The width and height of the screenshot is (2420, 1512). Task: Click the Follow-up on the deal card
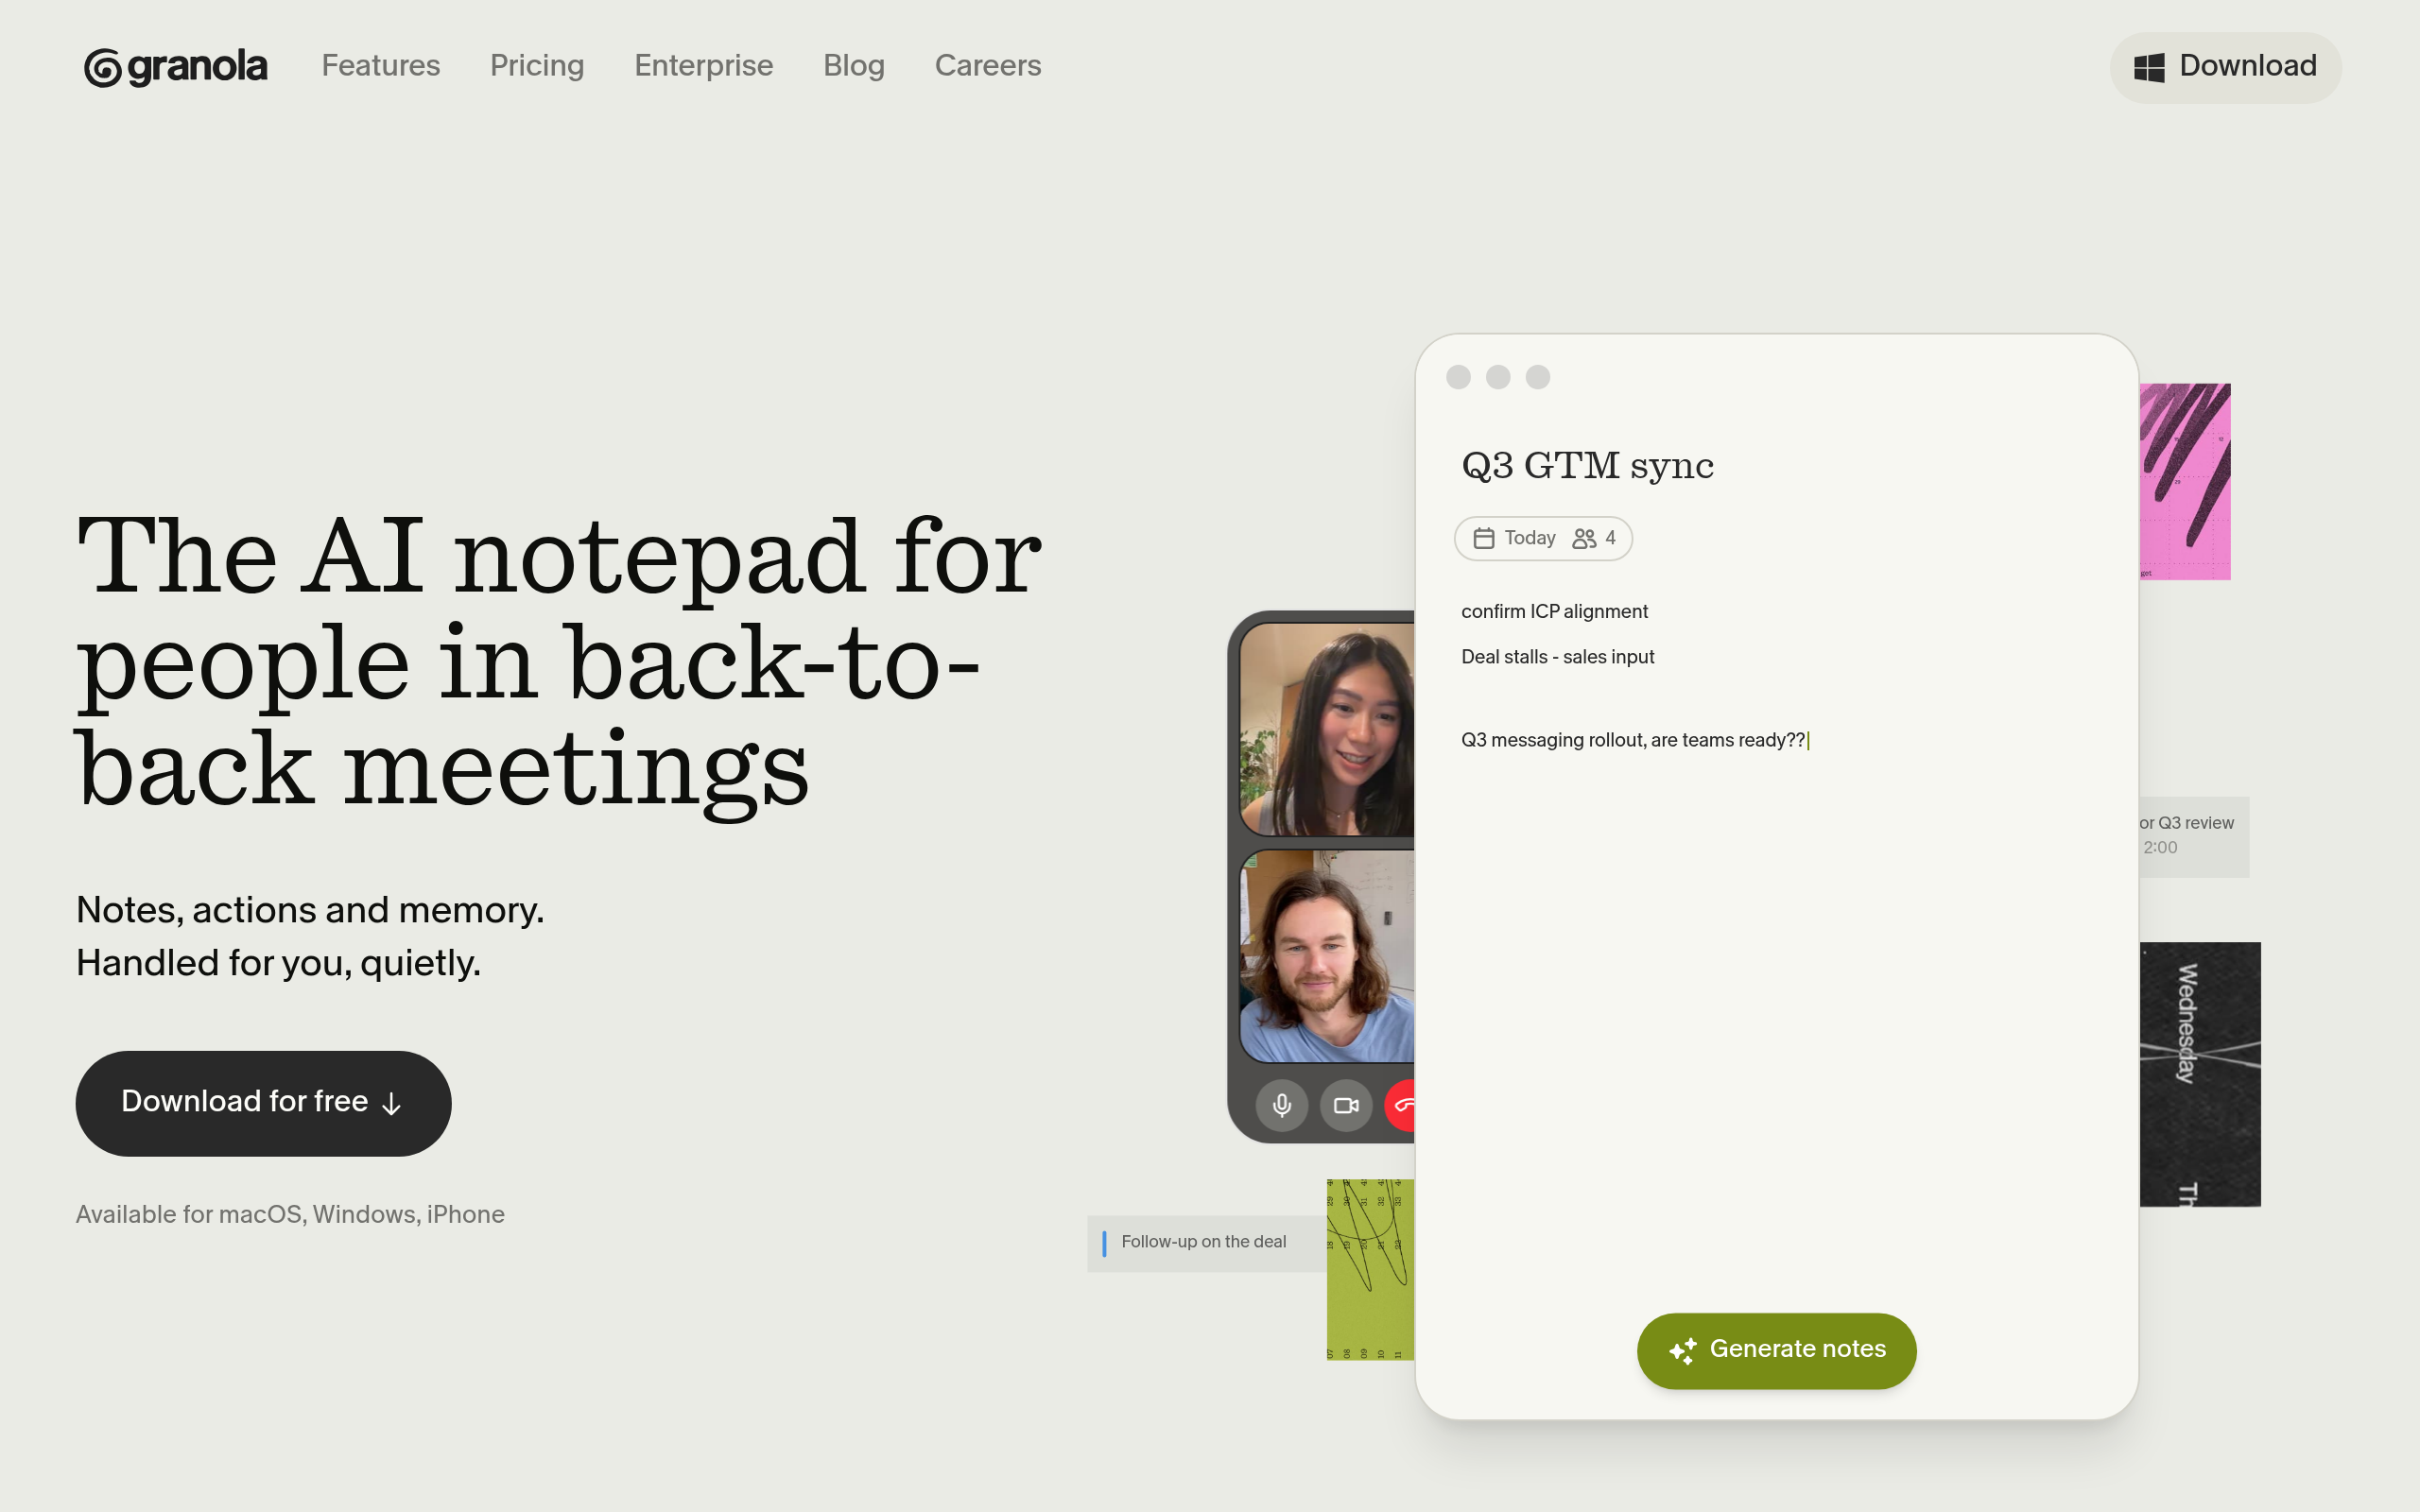click(x=1207, y=1243)
